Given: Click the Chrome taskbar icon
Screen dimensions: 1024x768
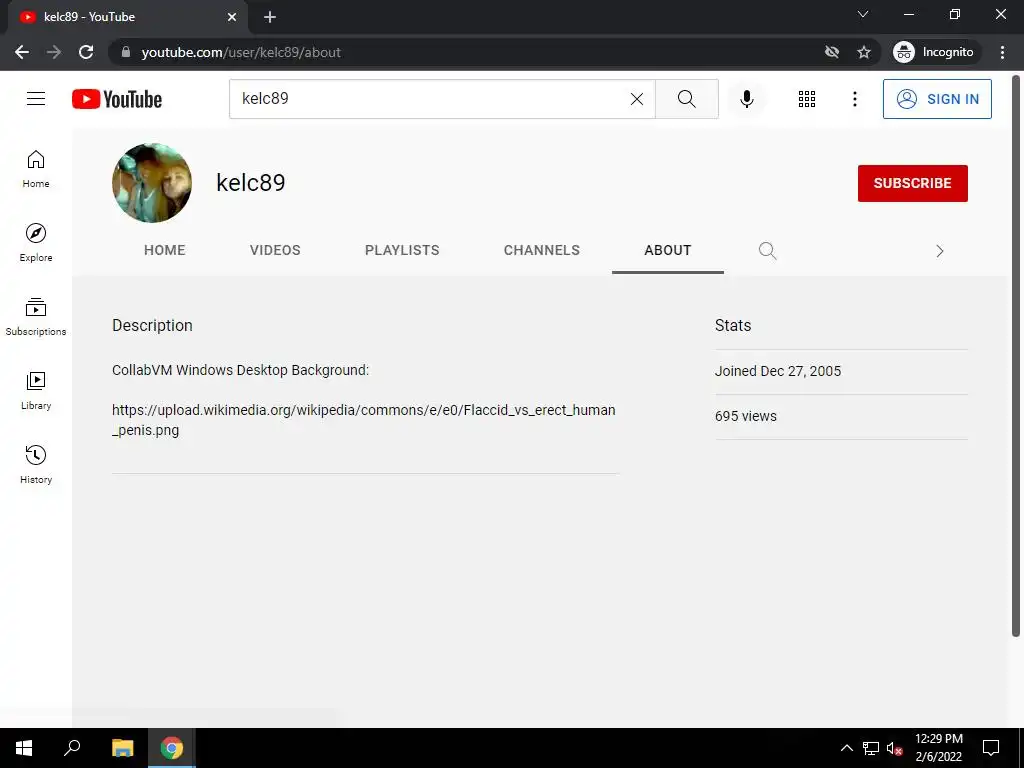Looking at the screenshot, I should 172,748.
